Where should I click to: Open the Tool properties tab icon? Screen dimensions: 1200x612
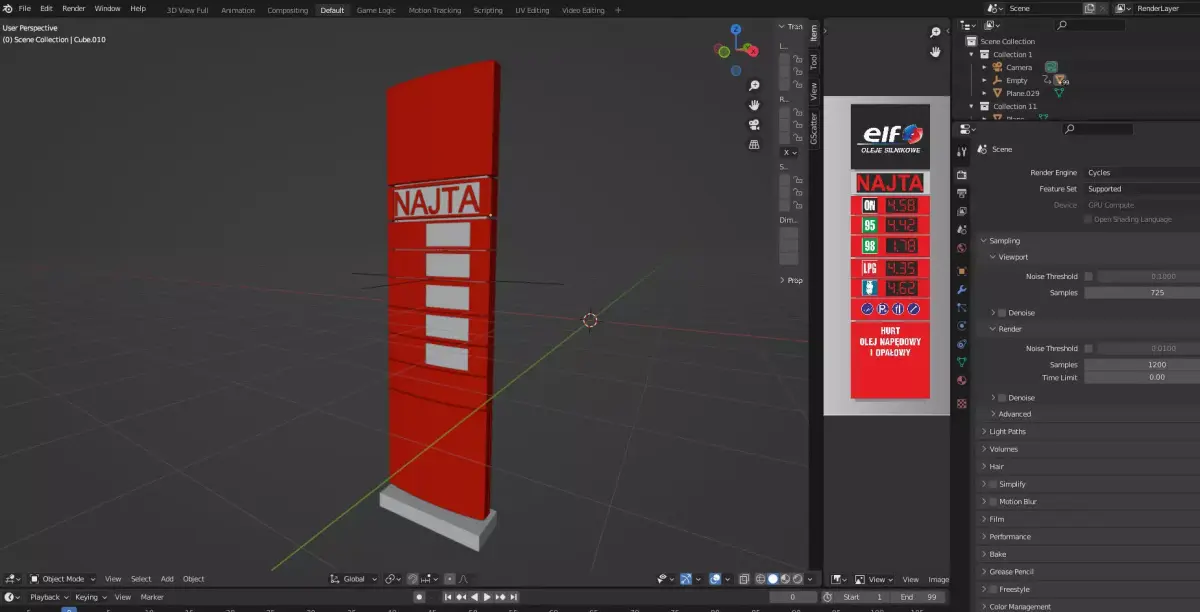tap(962, 152)
